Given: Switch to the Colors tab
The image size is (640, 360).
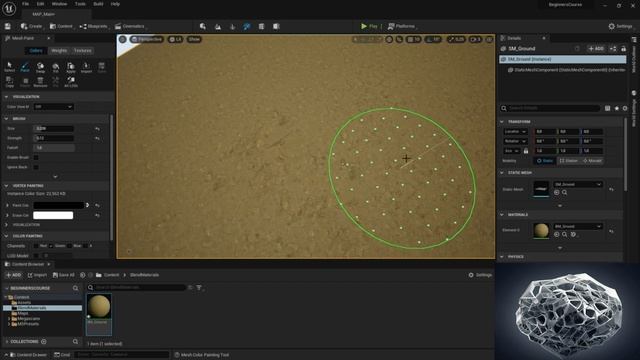Looking at the screenshot, I should click(x=36, y=51).
